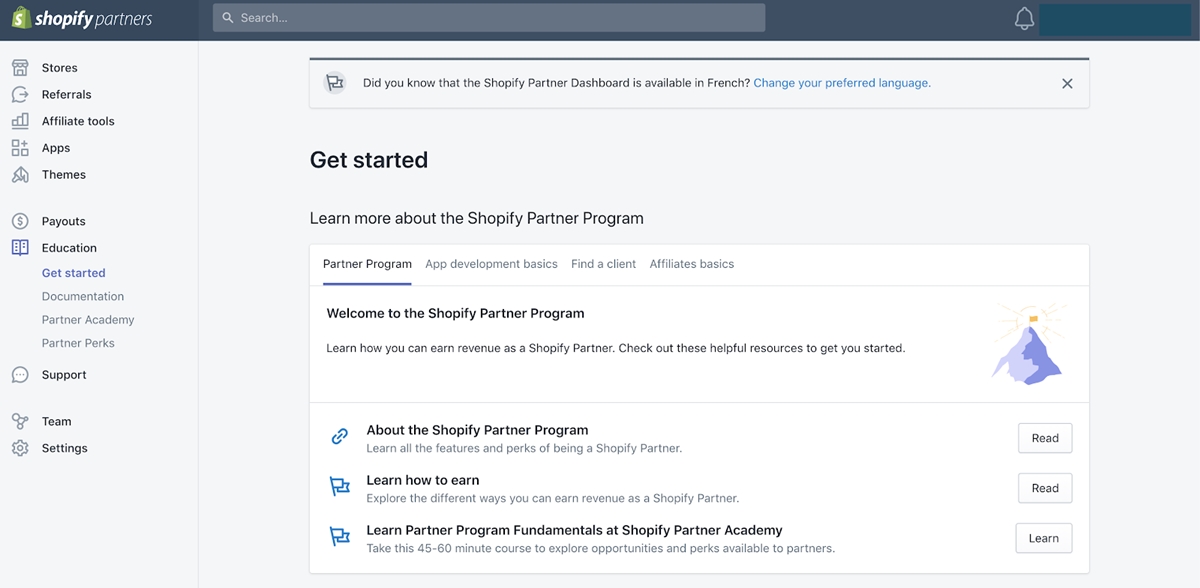Click the Support chat bubble icon
This screenshot has height=588, width=1200.
coord(20,375)
